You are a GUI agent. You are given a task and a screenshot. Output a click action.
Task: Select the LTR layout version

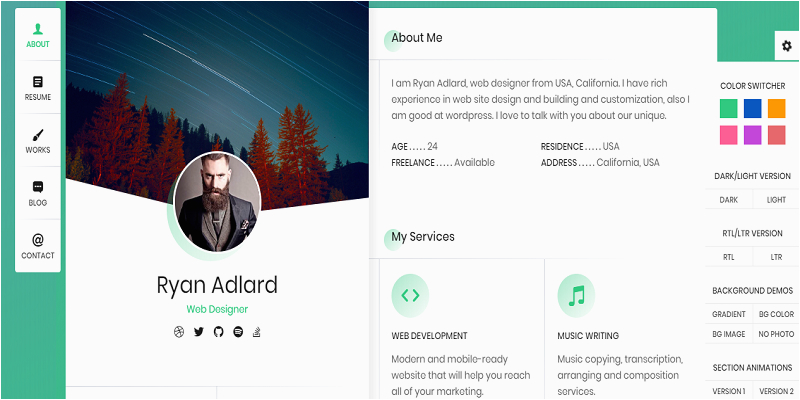point(776,257)
